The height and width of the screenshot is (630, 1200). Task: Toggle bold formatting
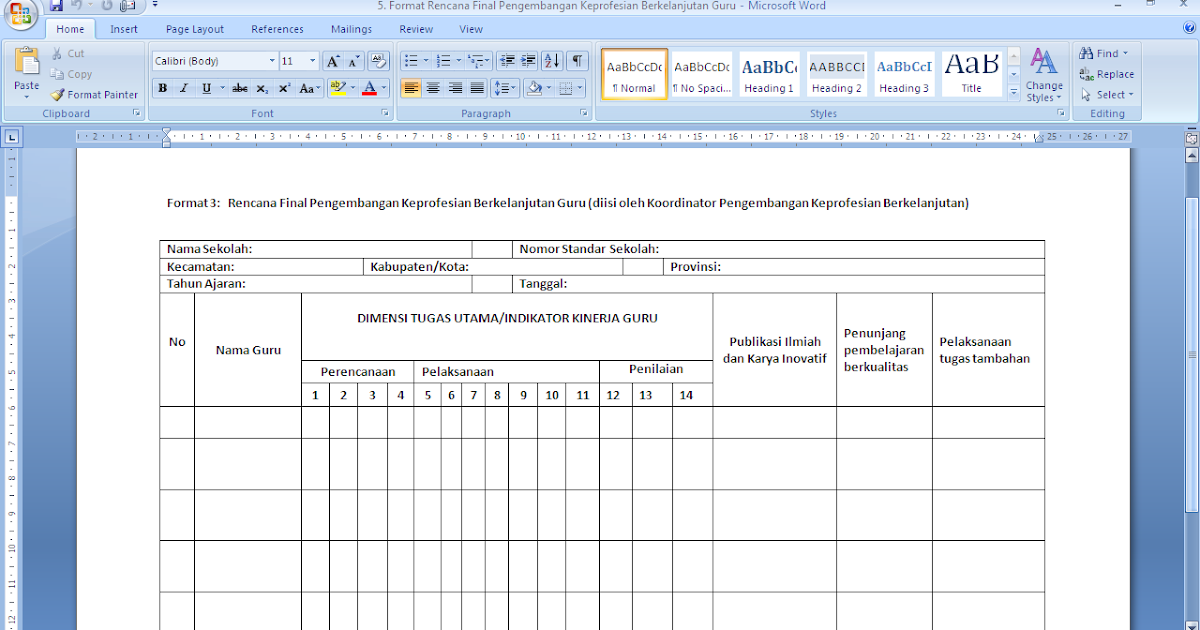click(x=162, y=88)
